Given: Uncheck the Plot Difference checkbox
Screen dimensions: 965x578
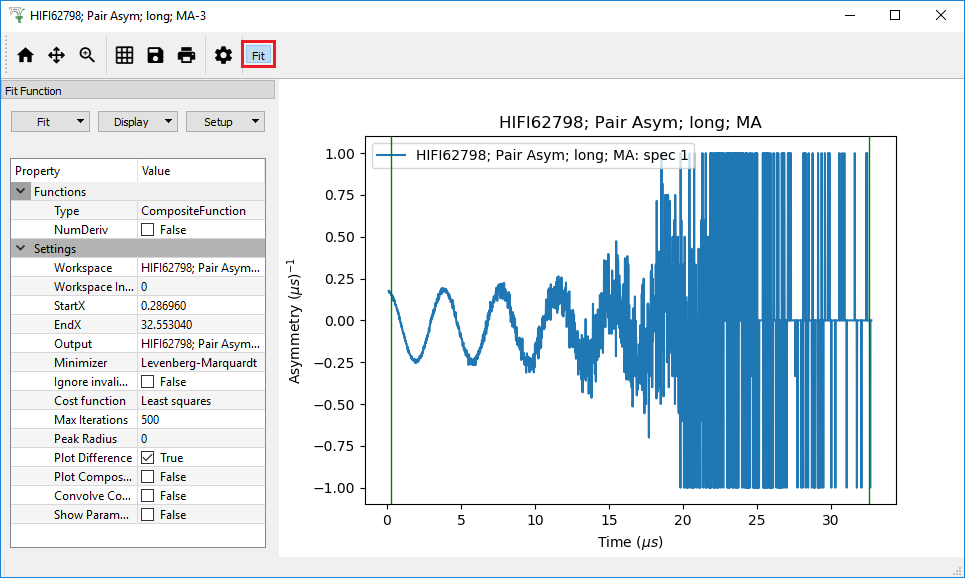Looking at the screenshot, I should (148, 458).
